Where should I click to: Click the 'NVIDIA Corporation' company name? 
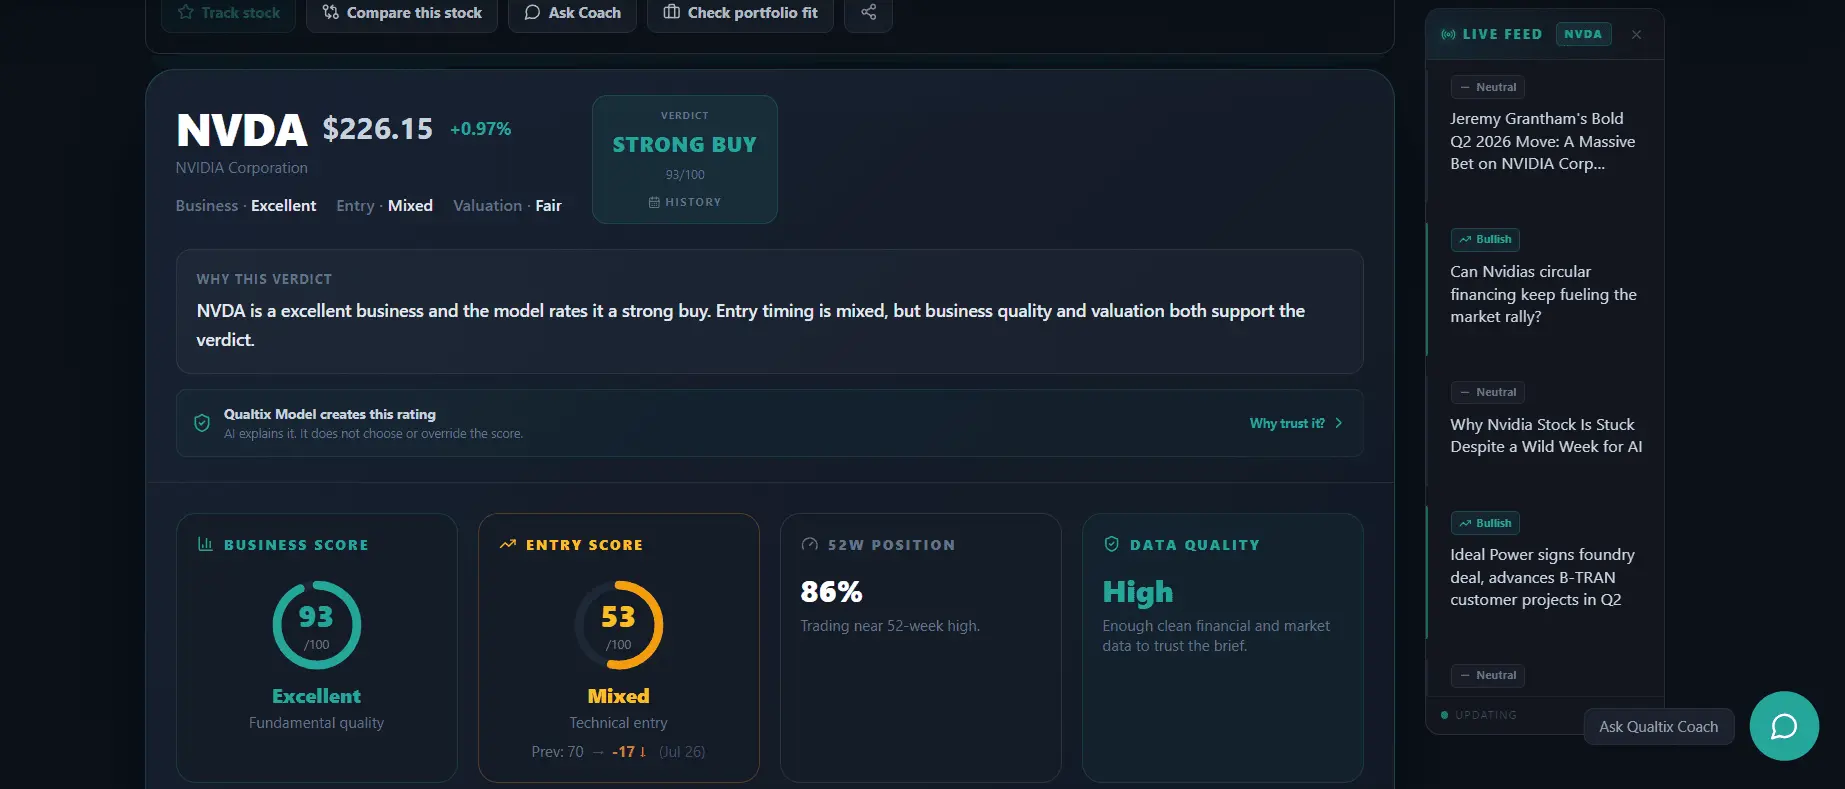[x=241, y=168]
